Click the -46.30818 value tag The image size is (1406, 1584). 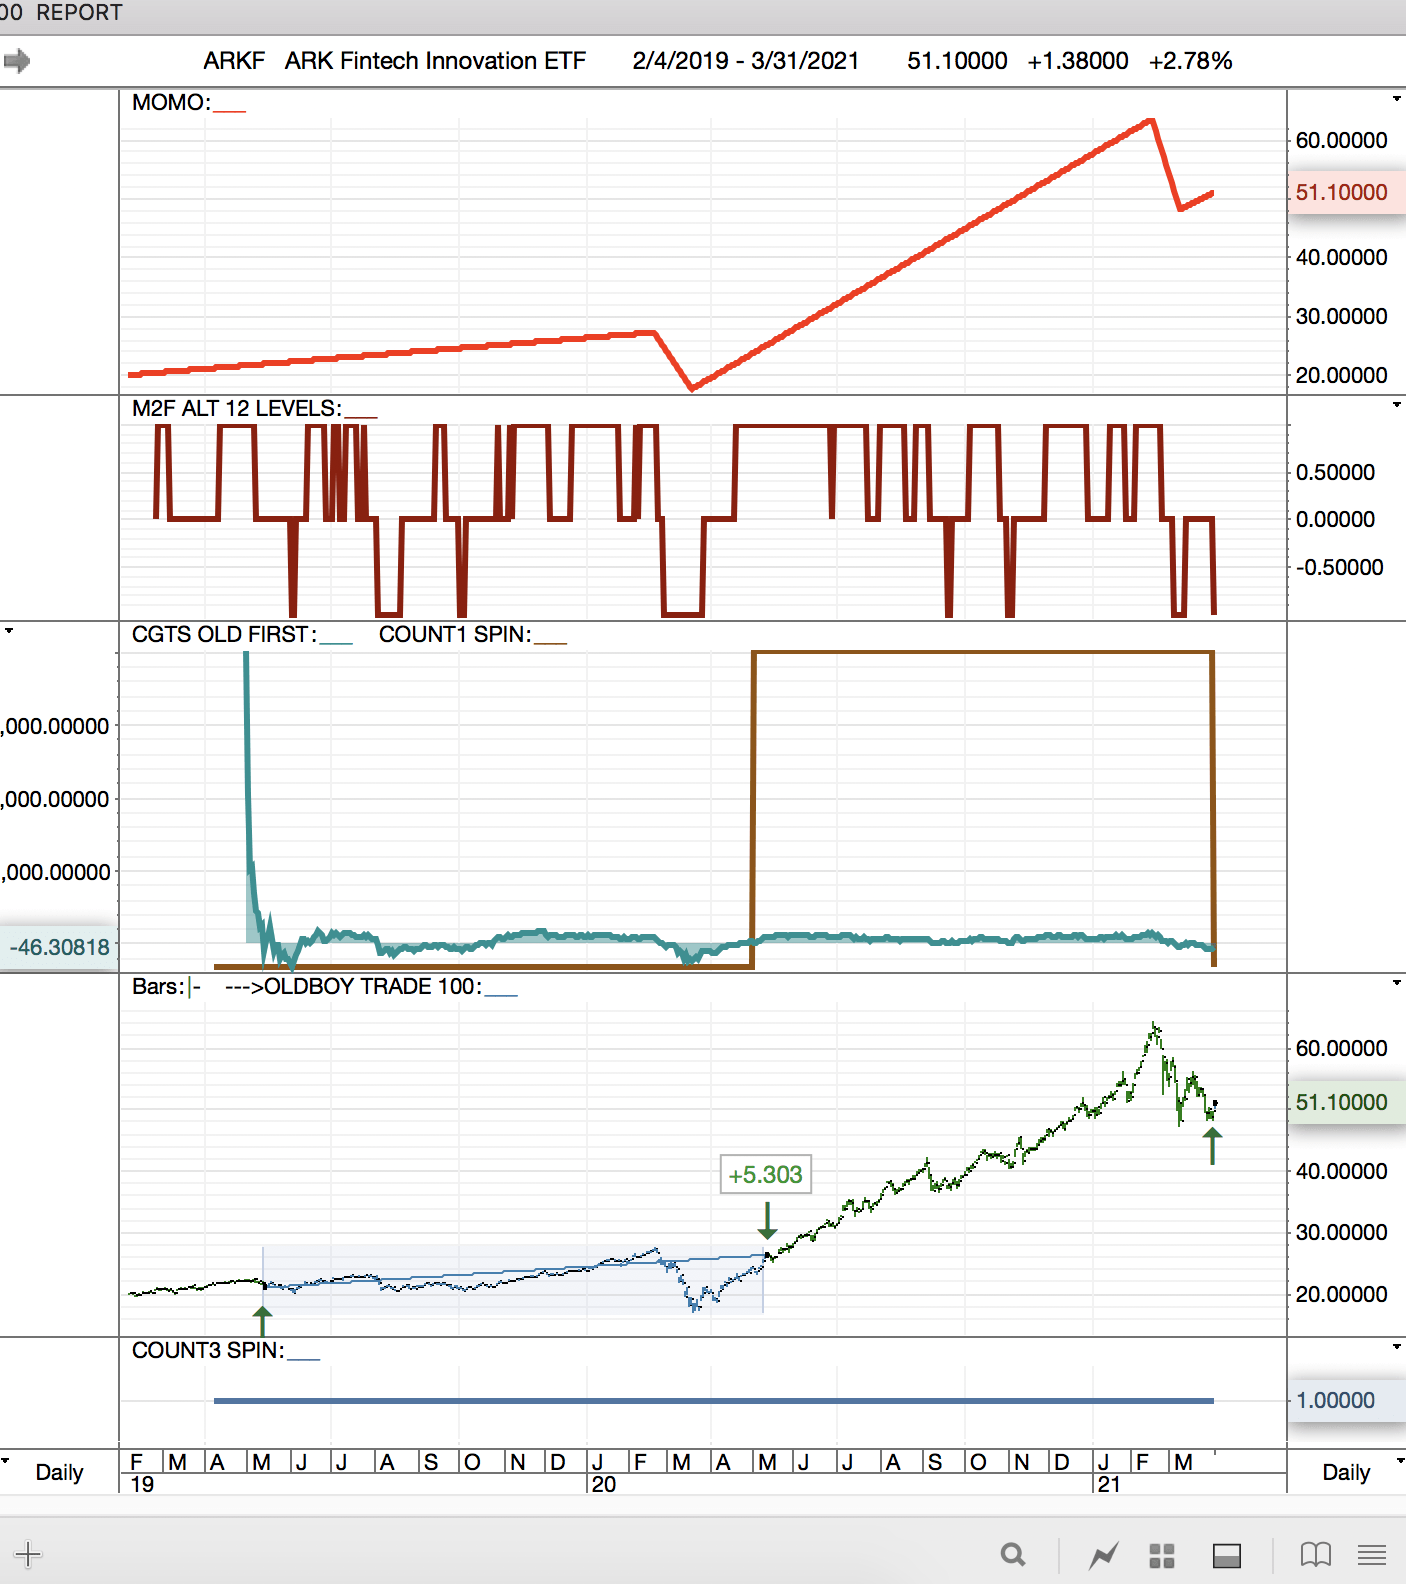[58, 947]
